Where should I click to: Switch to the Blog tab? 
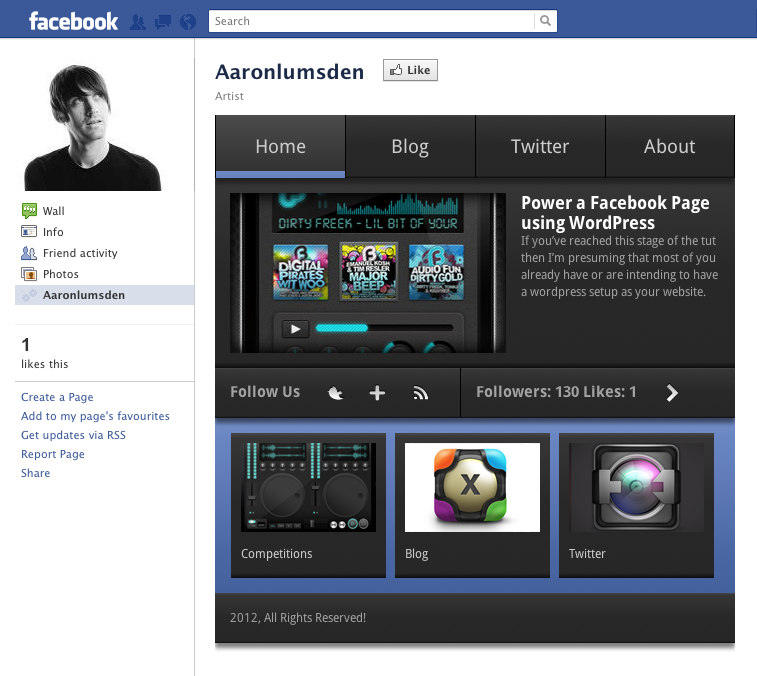(x=410, y=146)
